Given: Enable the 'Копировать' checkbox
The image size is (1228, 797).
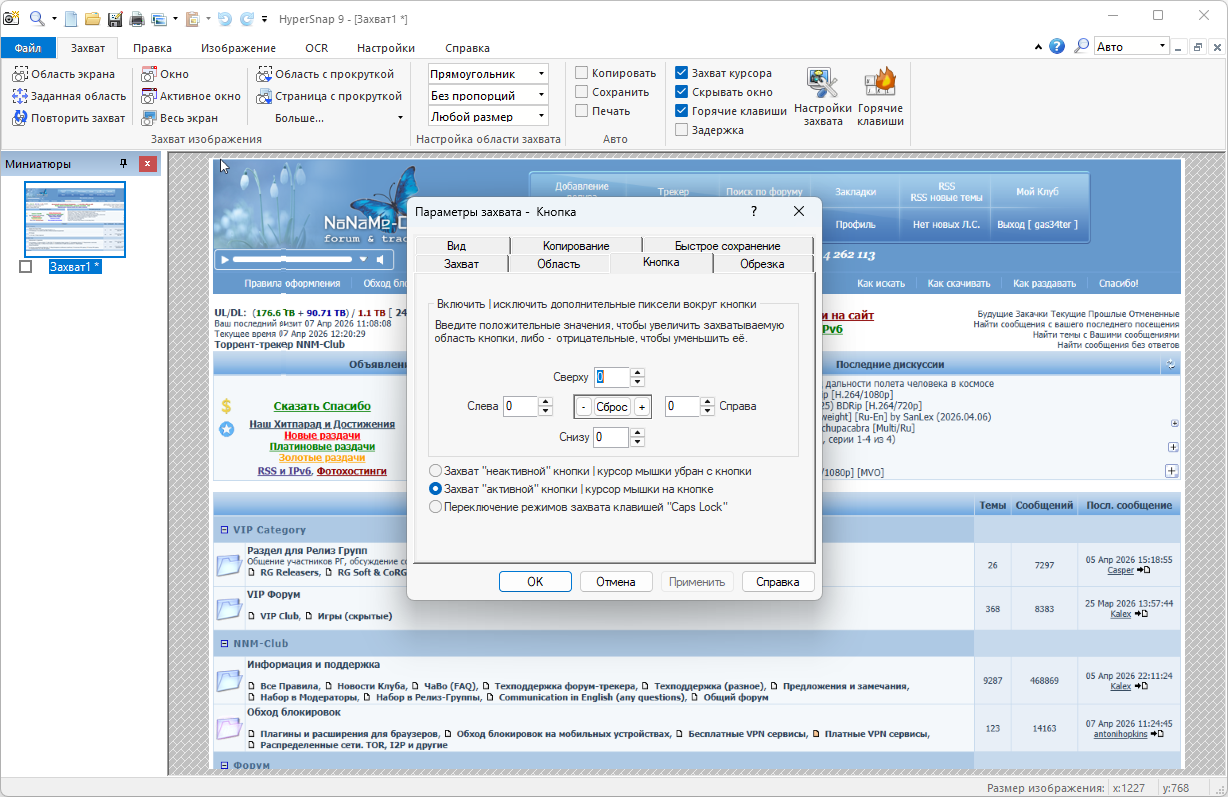Looking at the screenshot, I should pos(581,73).
